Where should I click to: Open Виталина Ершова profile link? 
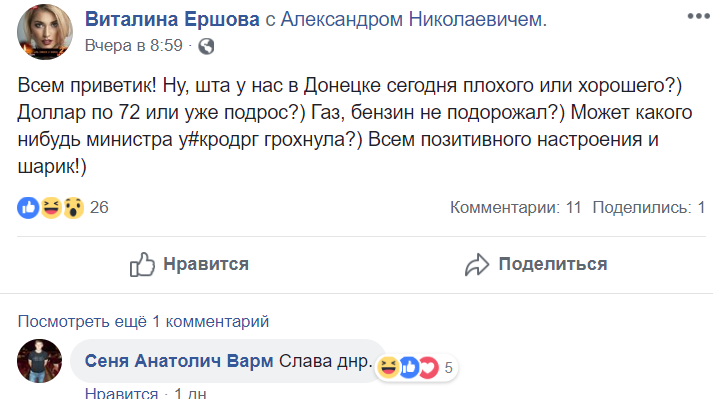click(172, 19)
